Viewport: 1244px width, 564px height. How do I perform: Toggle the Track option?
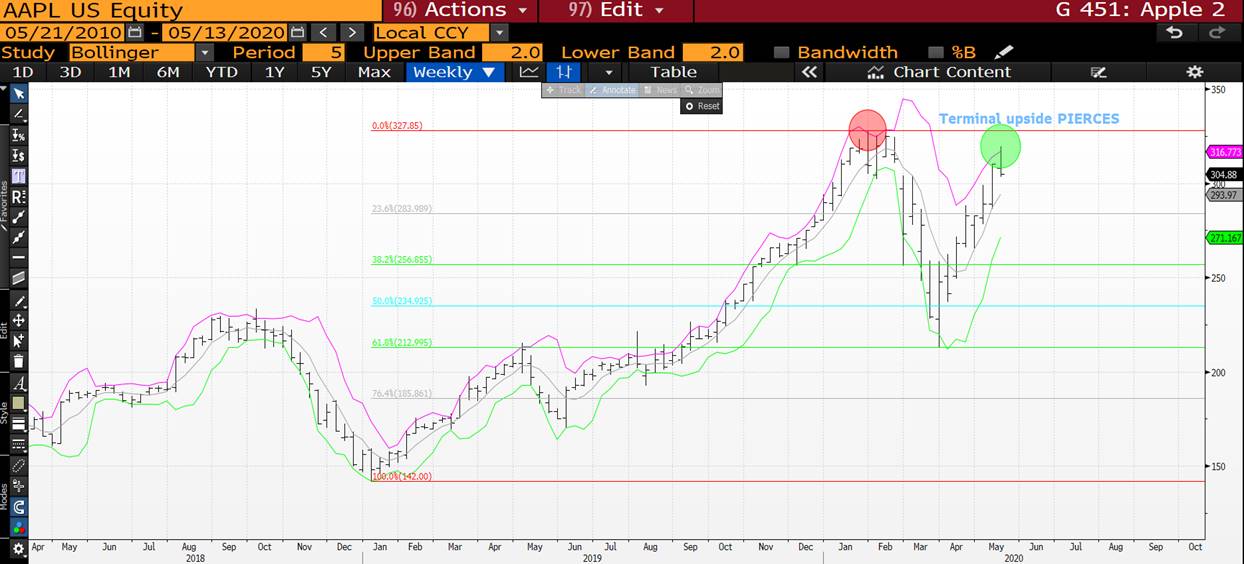(x=563, y=90)
